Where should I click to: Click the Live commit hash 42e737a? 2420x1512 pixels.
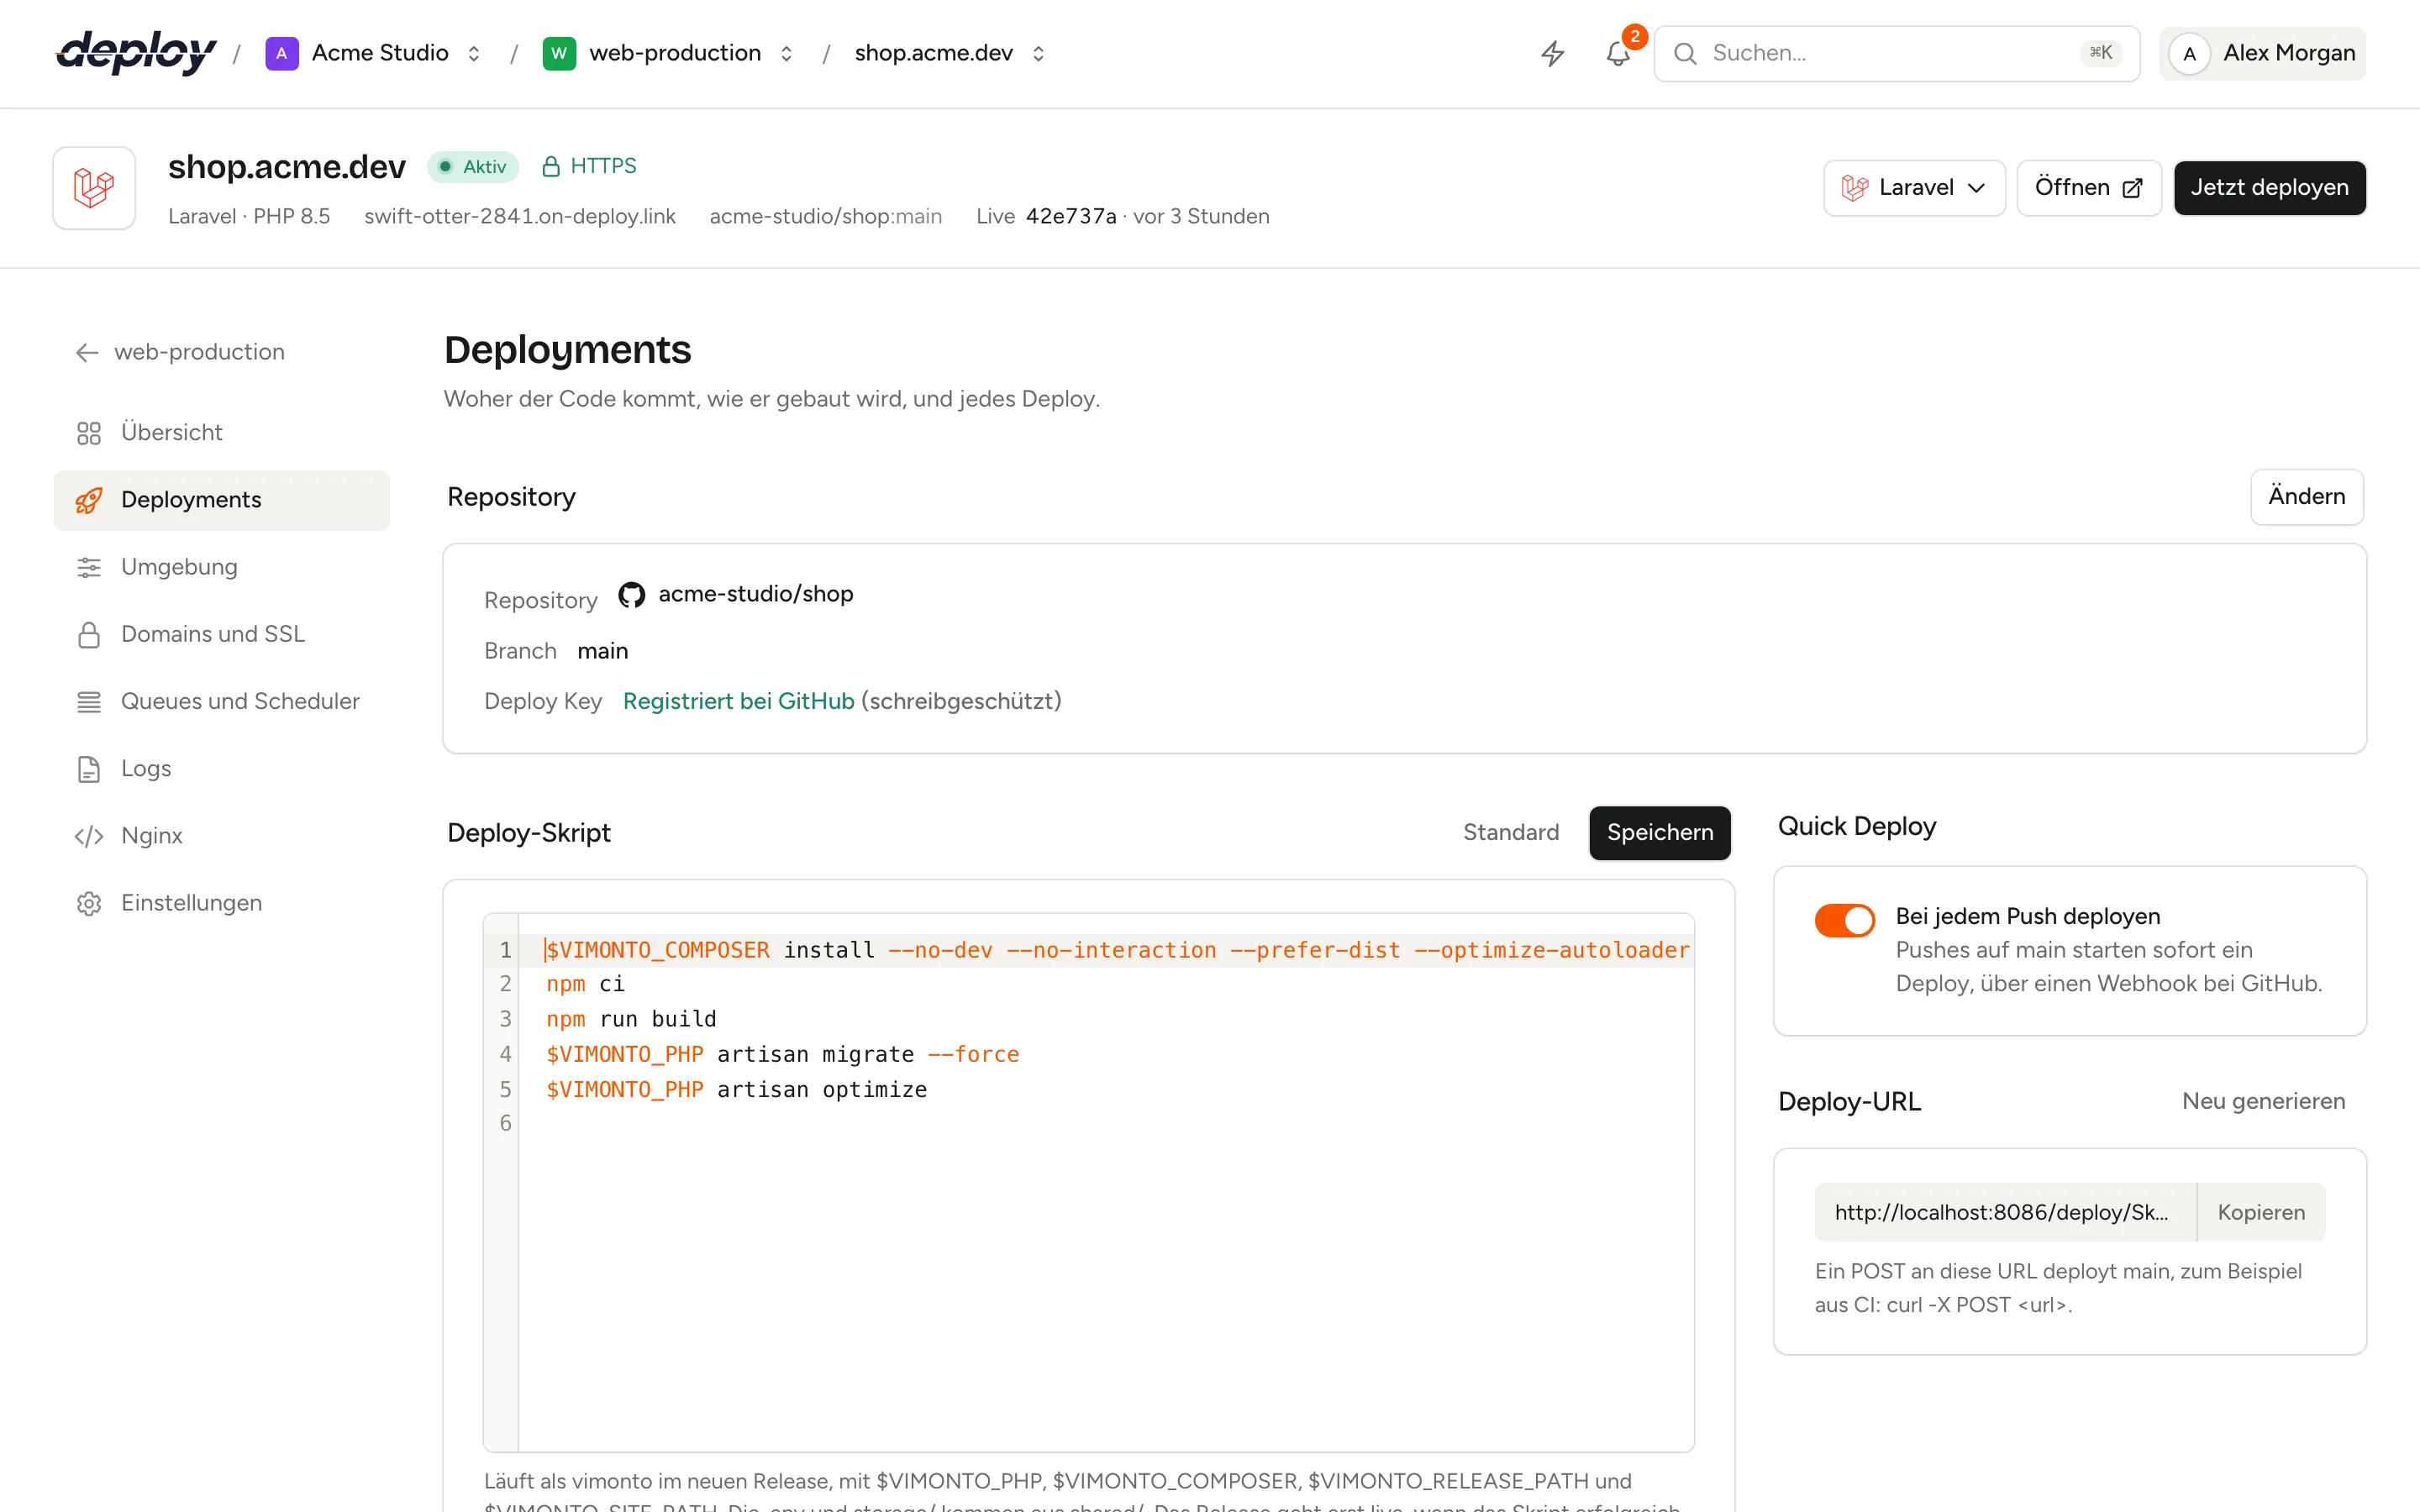(x=1071, y=217)
